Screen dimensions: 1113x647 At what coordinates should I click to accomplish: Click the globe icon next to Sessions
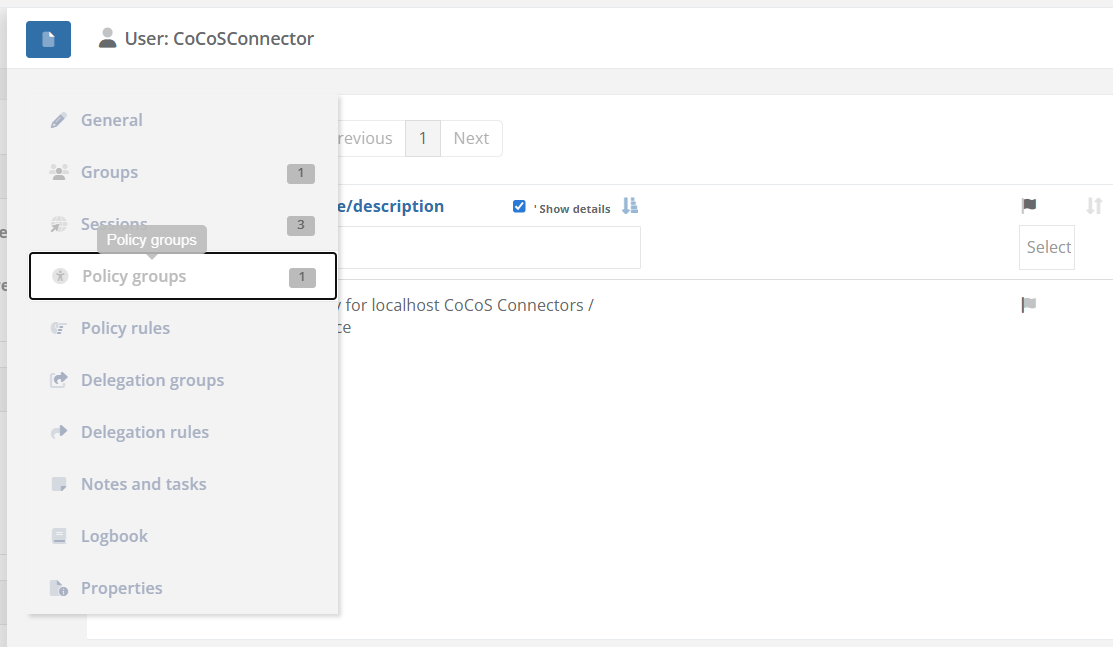pyautogui.click(x=59, y=224)
